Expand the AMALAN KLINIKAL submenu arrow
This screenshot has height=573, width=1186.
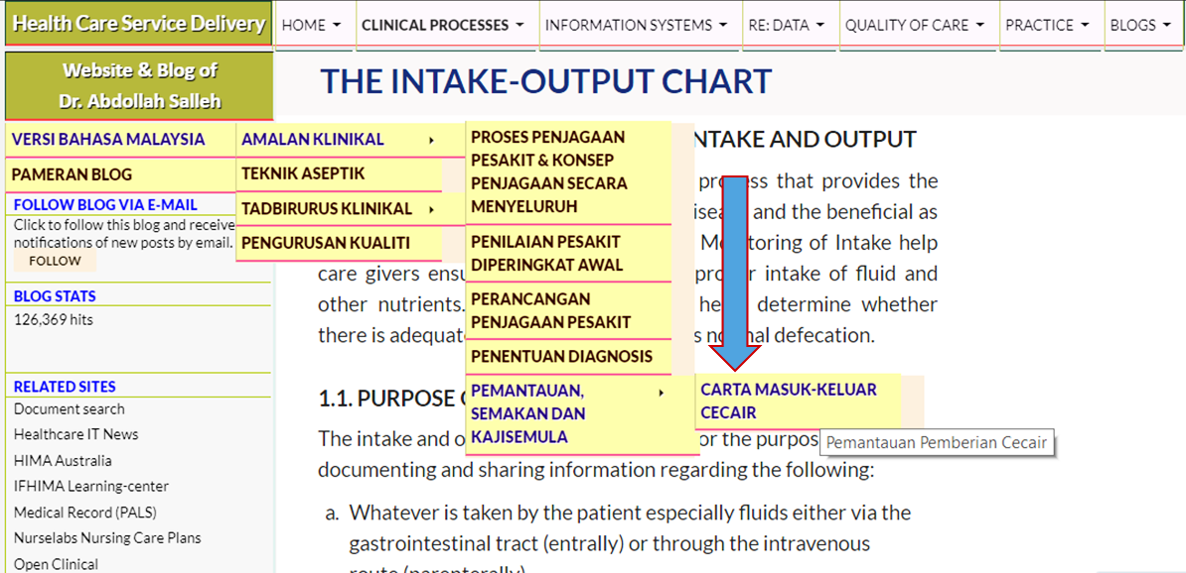point(431,140)
